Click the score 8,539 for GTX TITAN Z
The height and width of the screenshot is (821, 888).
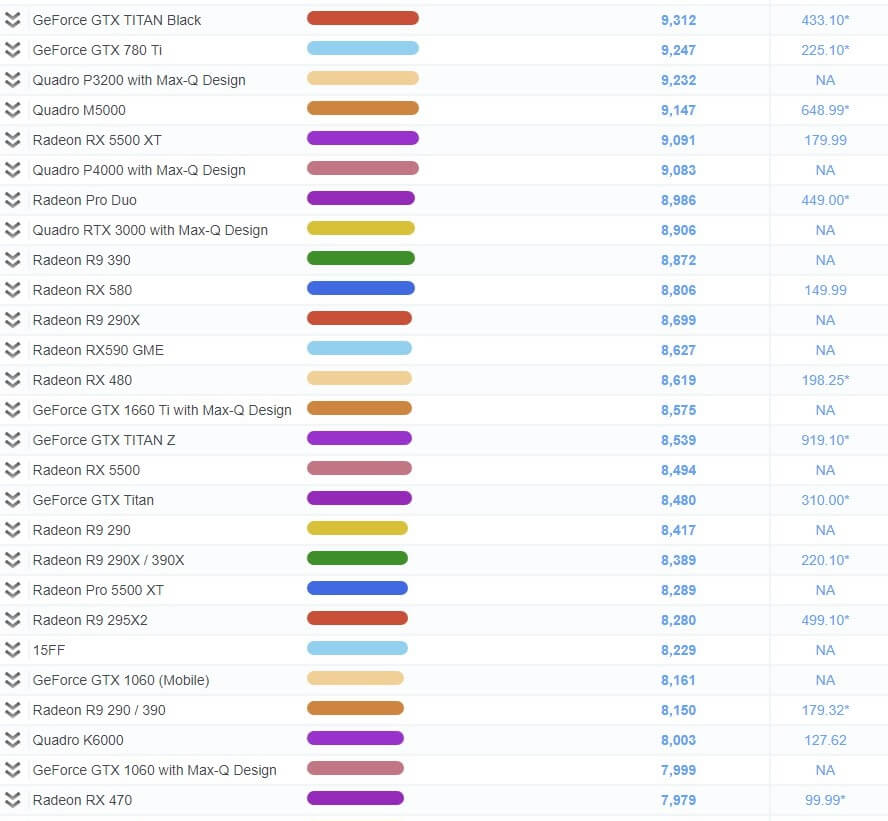pos(678,441)
